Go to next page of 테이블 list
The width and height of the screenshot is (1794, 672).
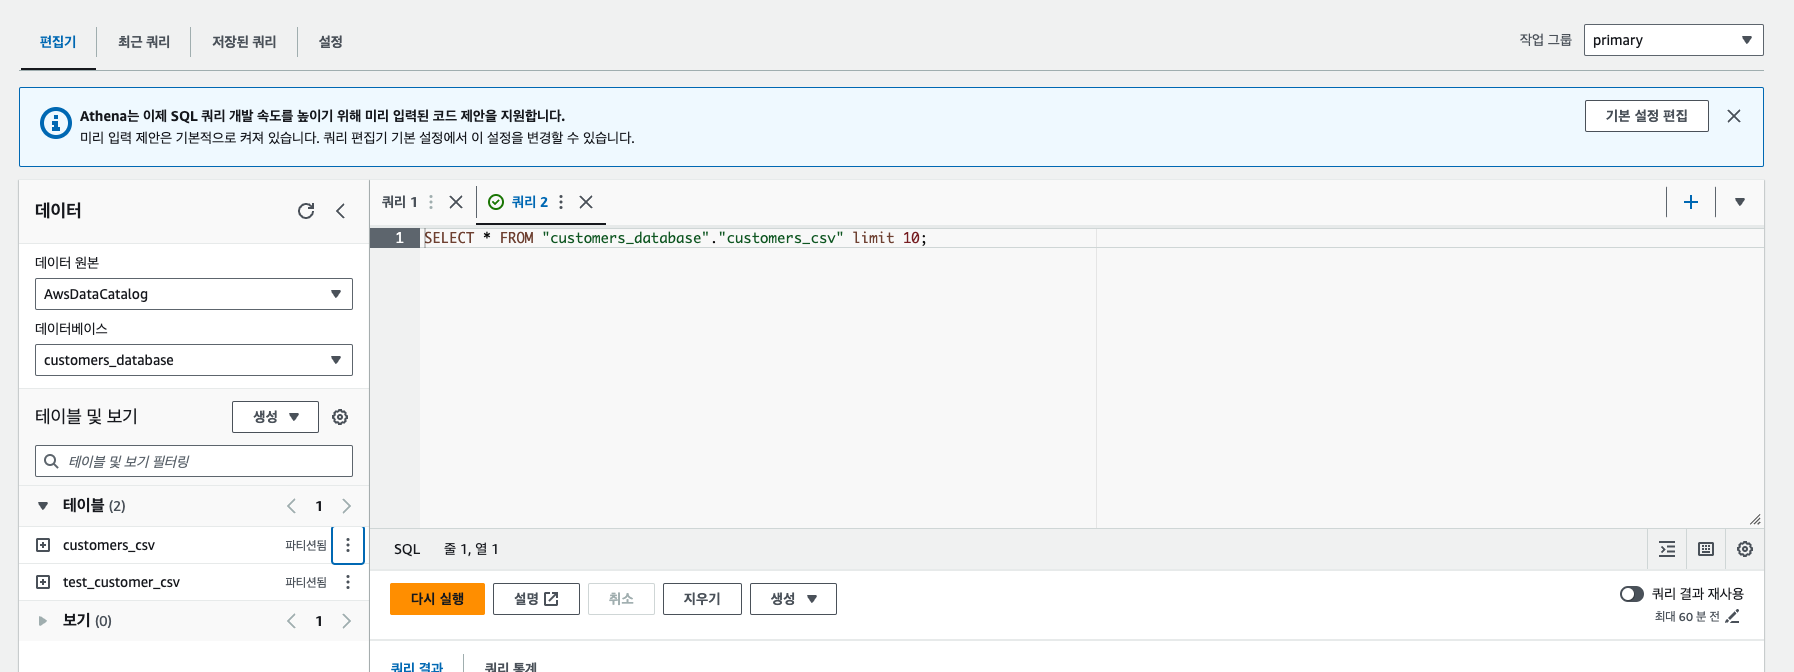pos(346,506)
